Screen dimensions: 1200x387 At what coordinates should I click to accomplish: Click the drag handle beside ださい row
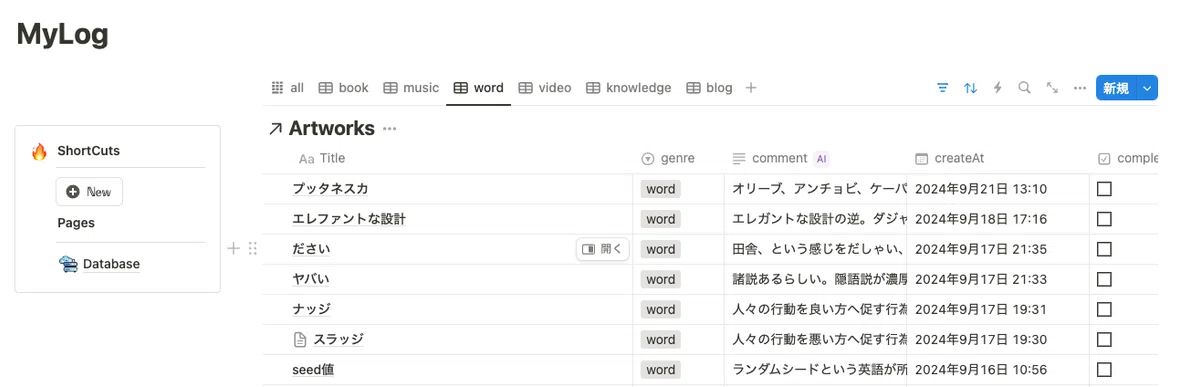click(253, 249)
